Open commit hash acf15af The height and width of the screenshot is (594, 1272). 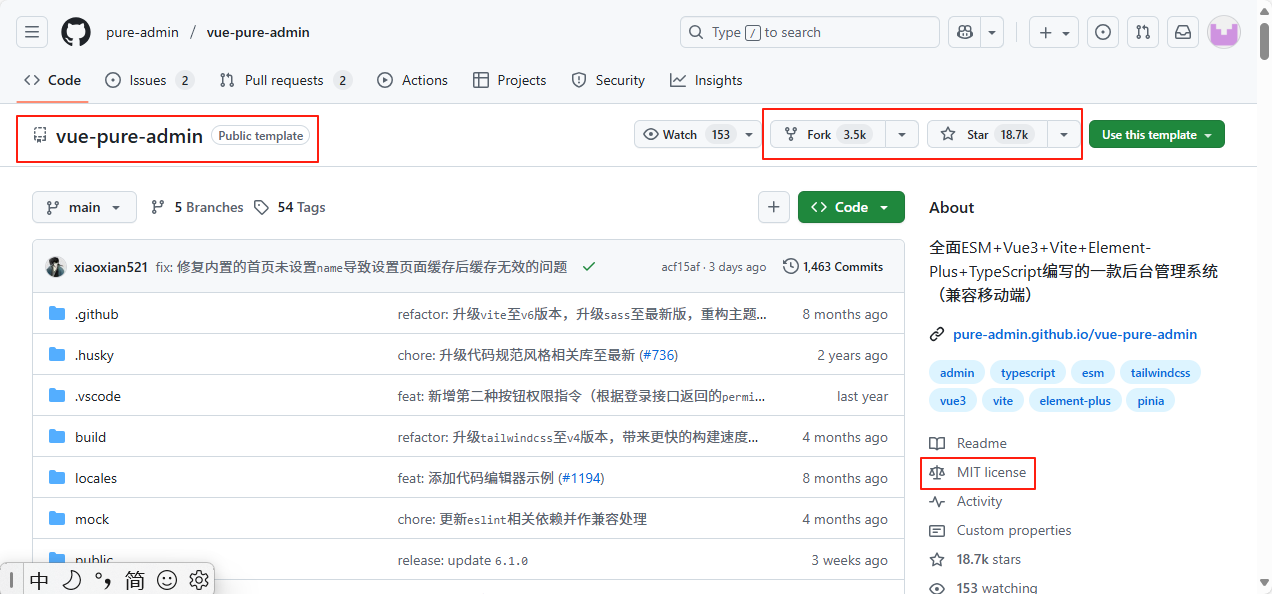pos(681,267)
